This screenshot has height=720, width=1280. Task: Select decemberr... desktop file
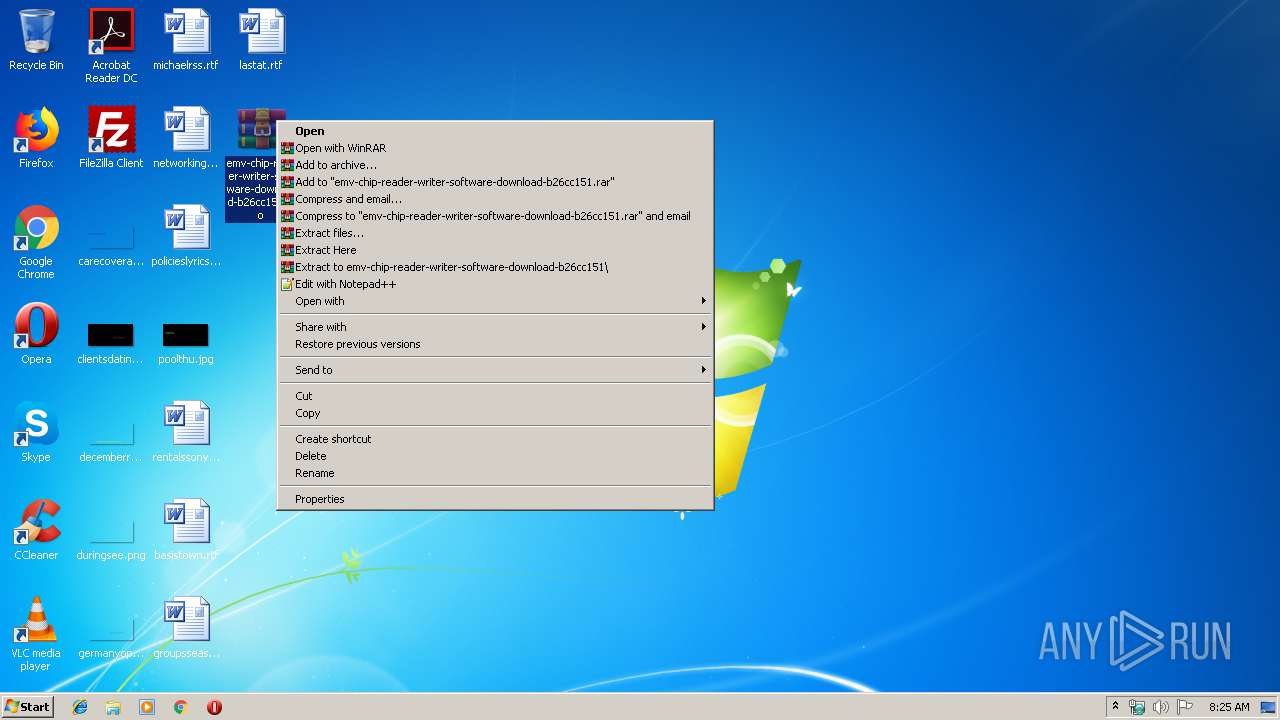(111, 438)
